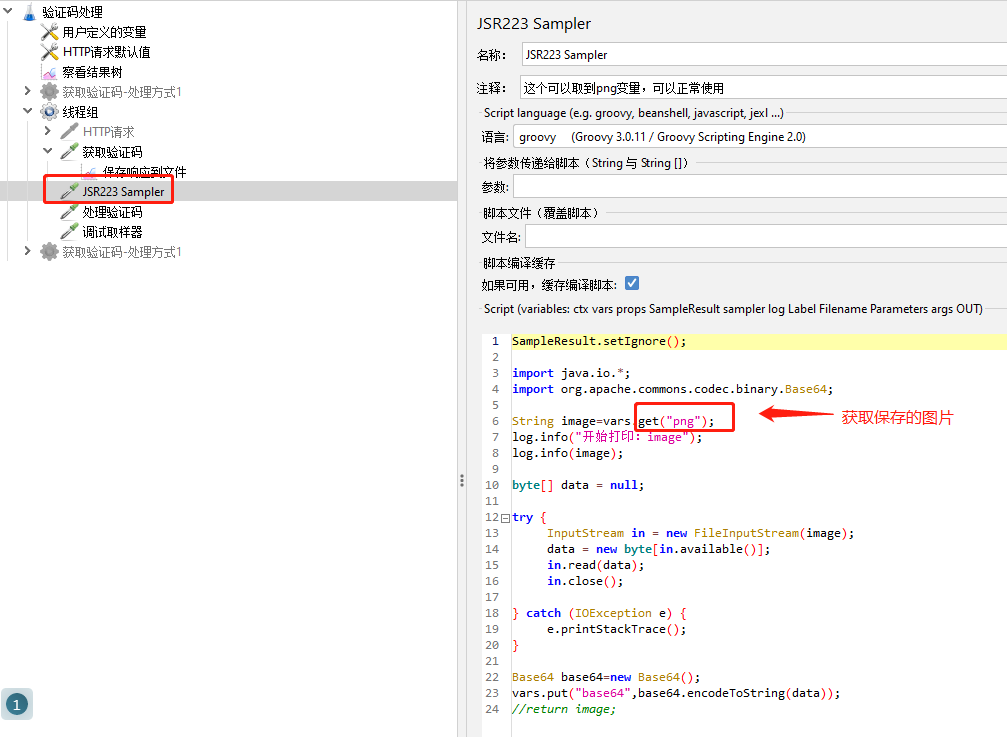
Task: Click line 22 Base64 base64=new Base64()
Action: click(606, 677)
